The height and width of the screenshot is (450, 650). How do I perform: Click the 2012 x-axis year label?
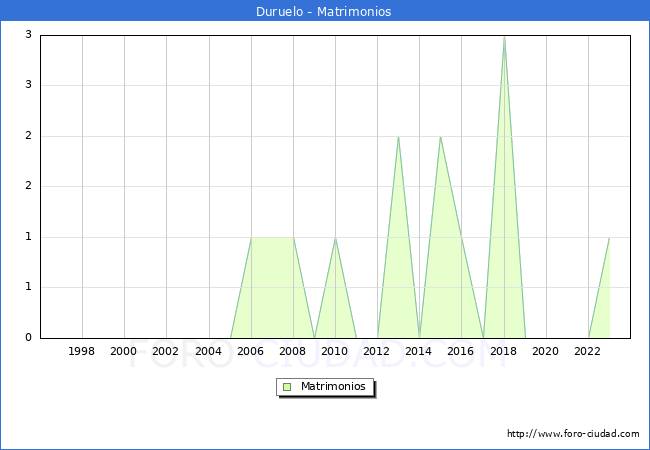point(377,351)
